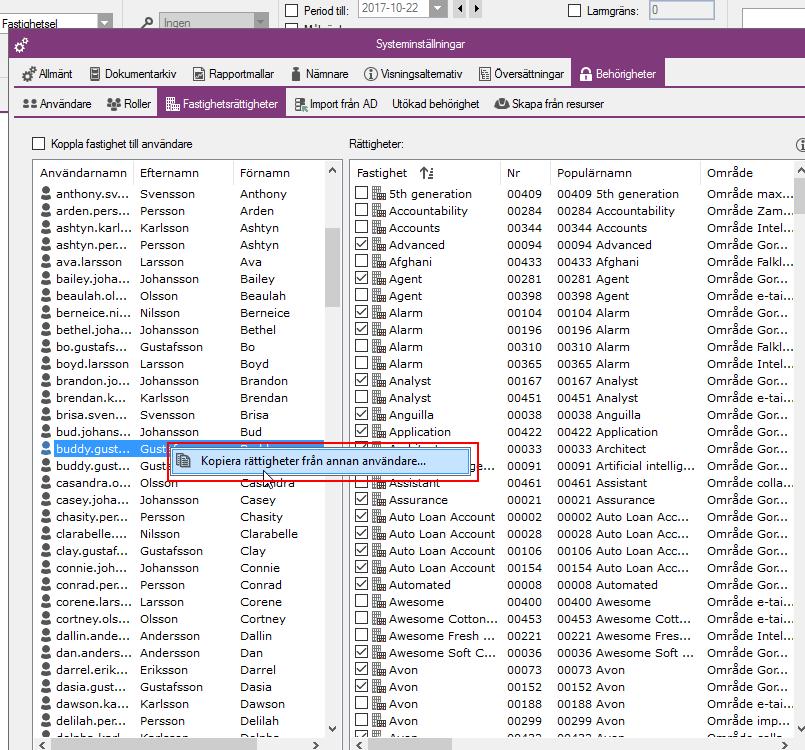Go to the previous period with the left arrow
805x750 pixels.
point(460,8)
